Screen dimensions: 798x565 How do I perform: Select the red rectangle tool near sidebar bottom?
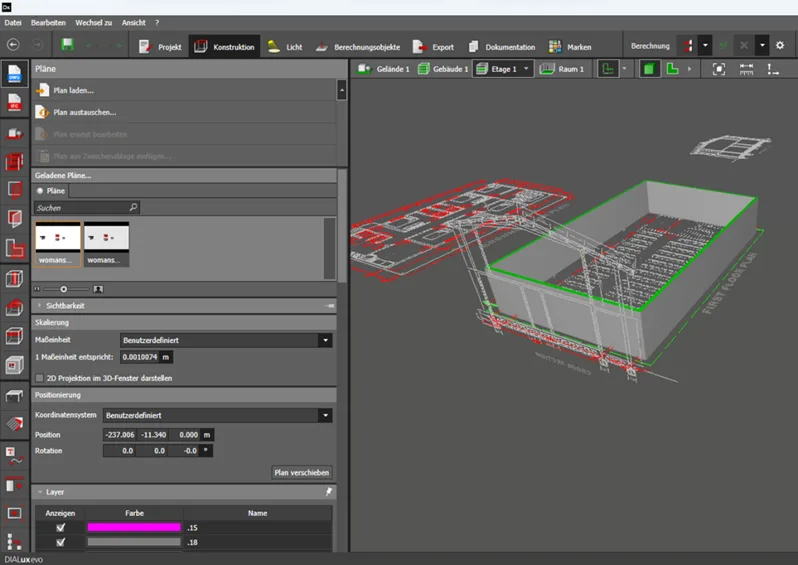(14, 513)
